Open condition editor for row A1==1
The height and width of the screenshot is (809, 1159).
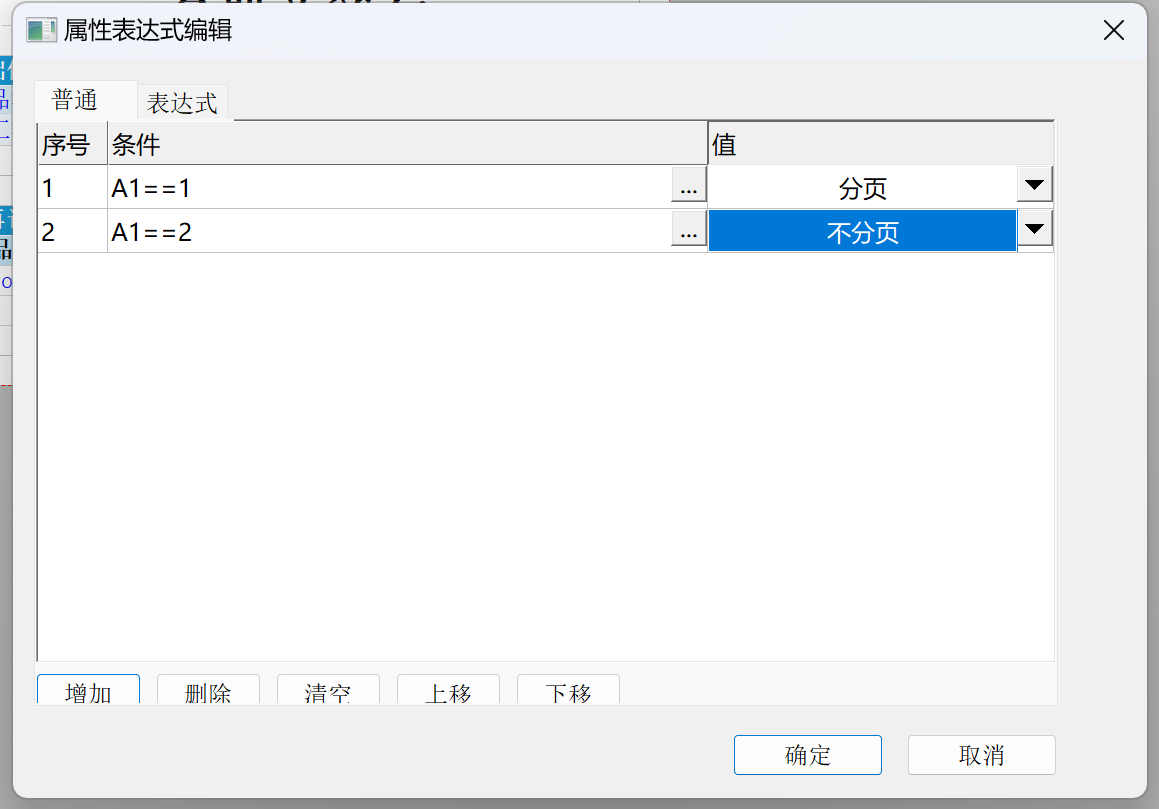tap(688, 187)
